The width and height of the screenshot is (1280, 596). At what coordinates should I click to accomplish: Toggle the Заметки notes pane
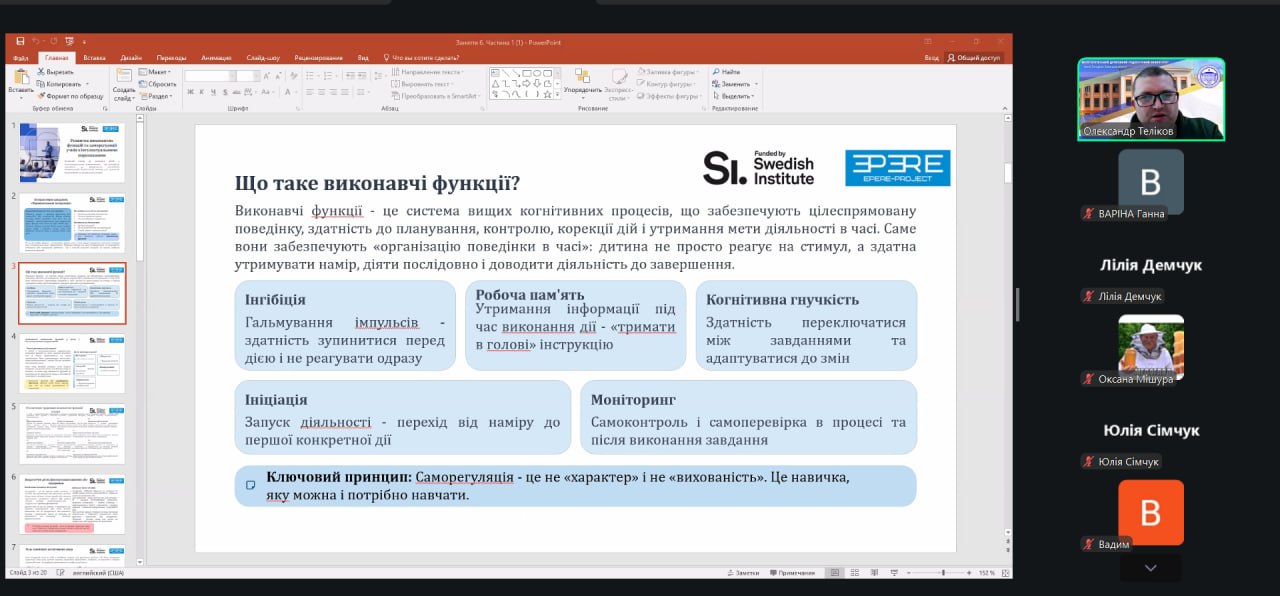[744, 573]
